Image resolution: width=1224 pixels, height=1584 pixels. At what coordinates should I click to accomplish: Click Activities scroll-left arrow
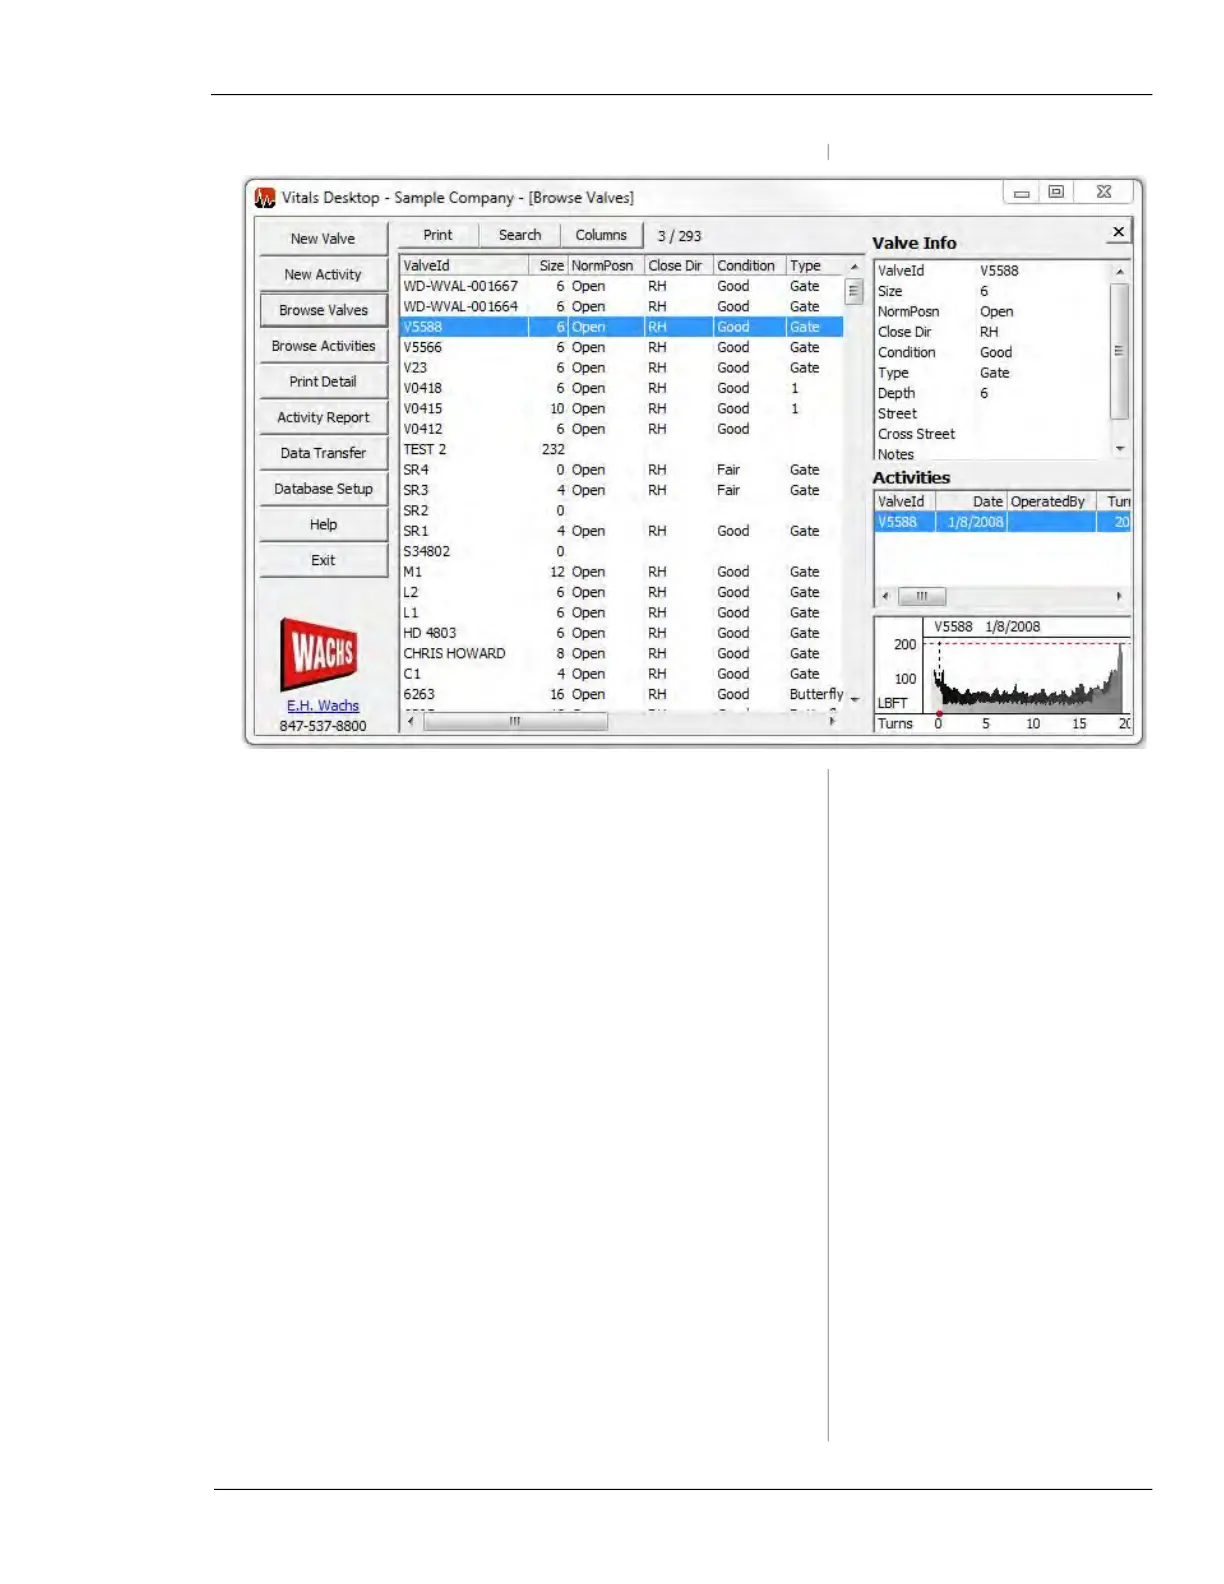(x=885, y=596)
